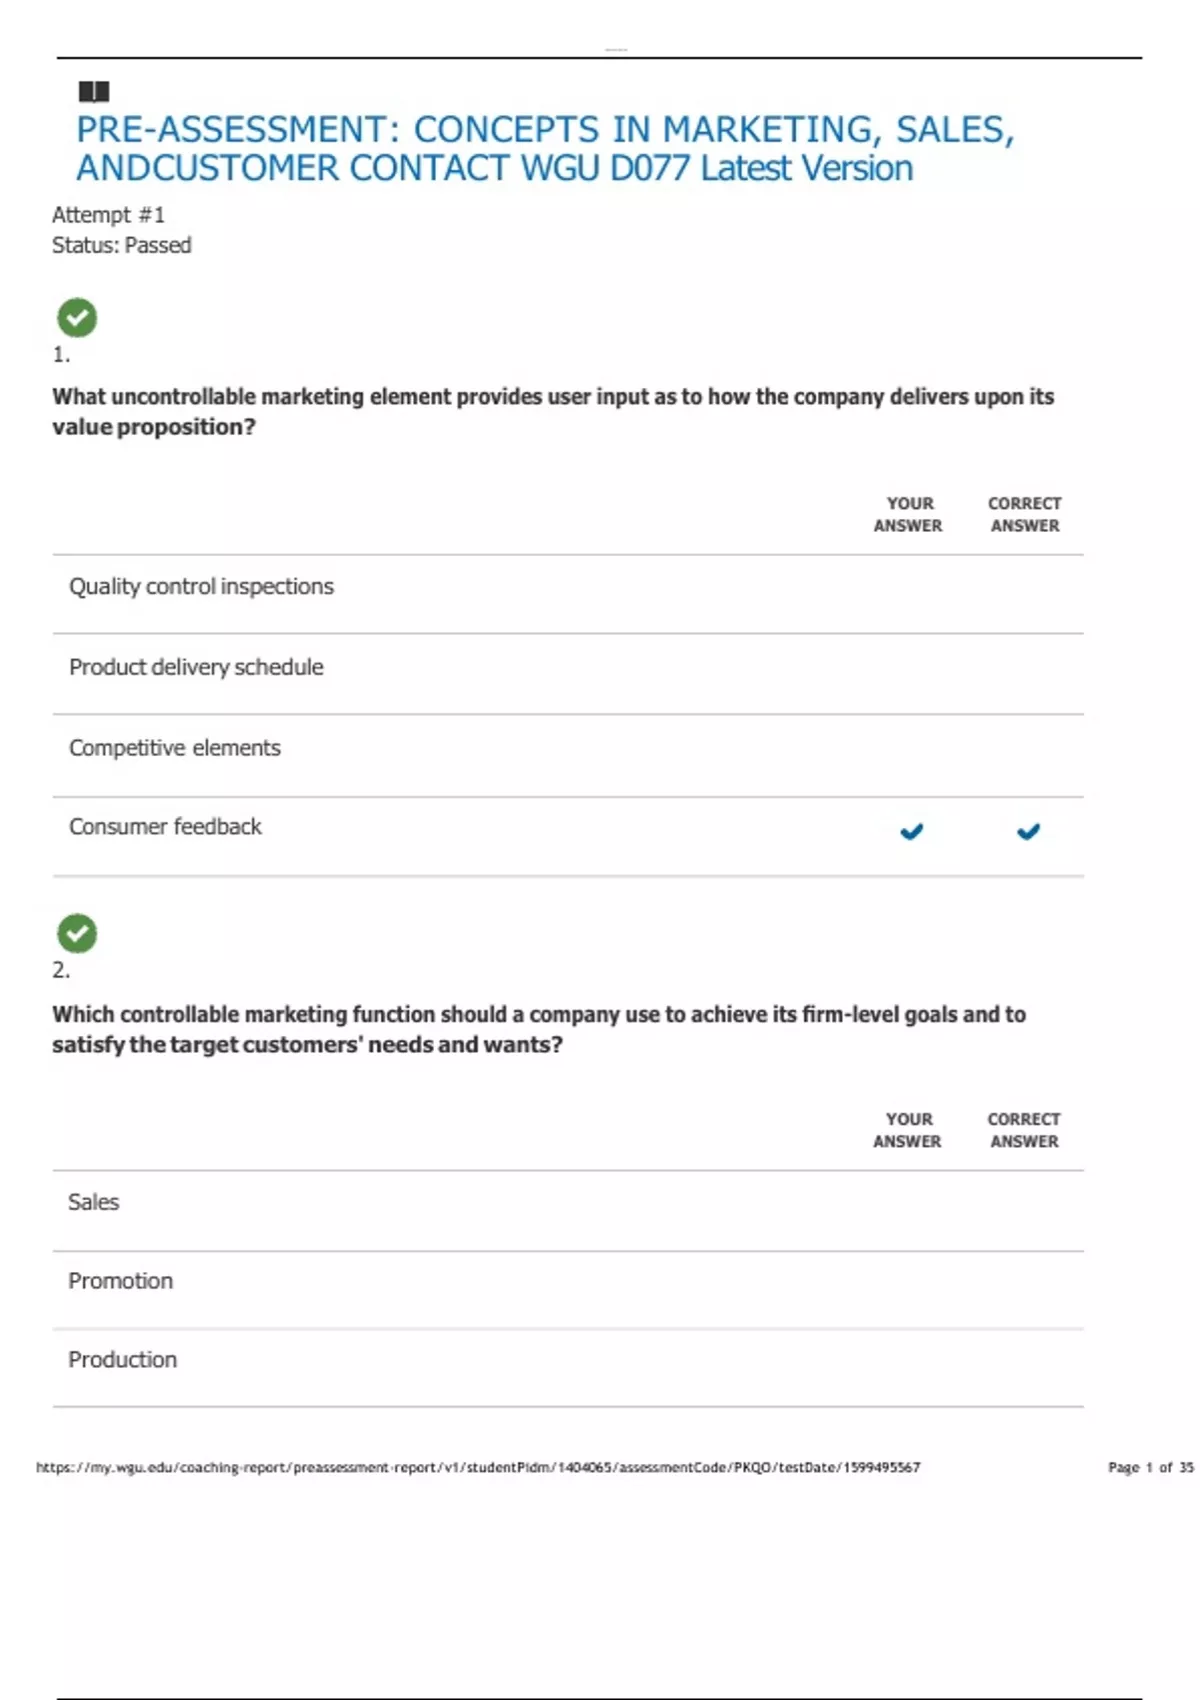Open the my.wgu.edu coaching report URL
The image size is (1200, 1700).
478,1468
